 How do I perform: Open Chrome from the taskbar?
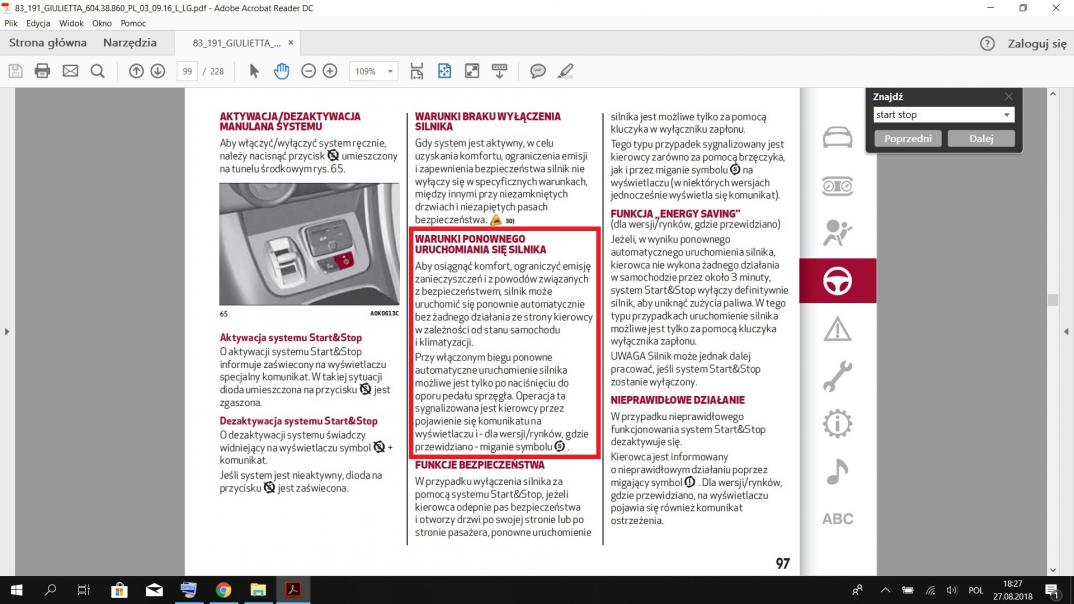point(223,590)
